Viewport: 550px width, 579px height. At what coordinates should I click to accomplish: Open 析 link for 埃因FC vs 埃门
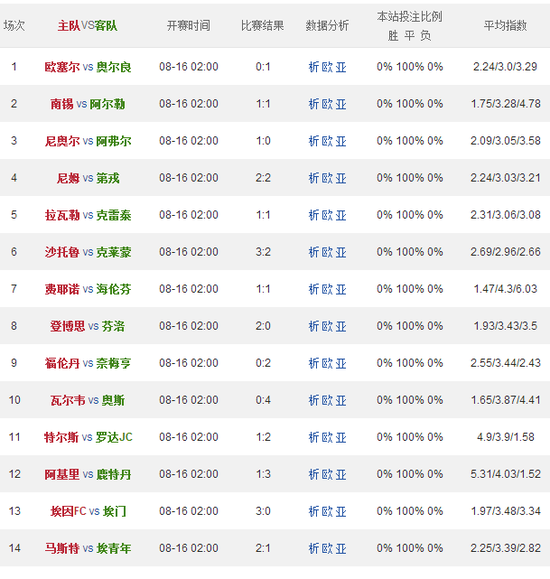point(314,511)
